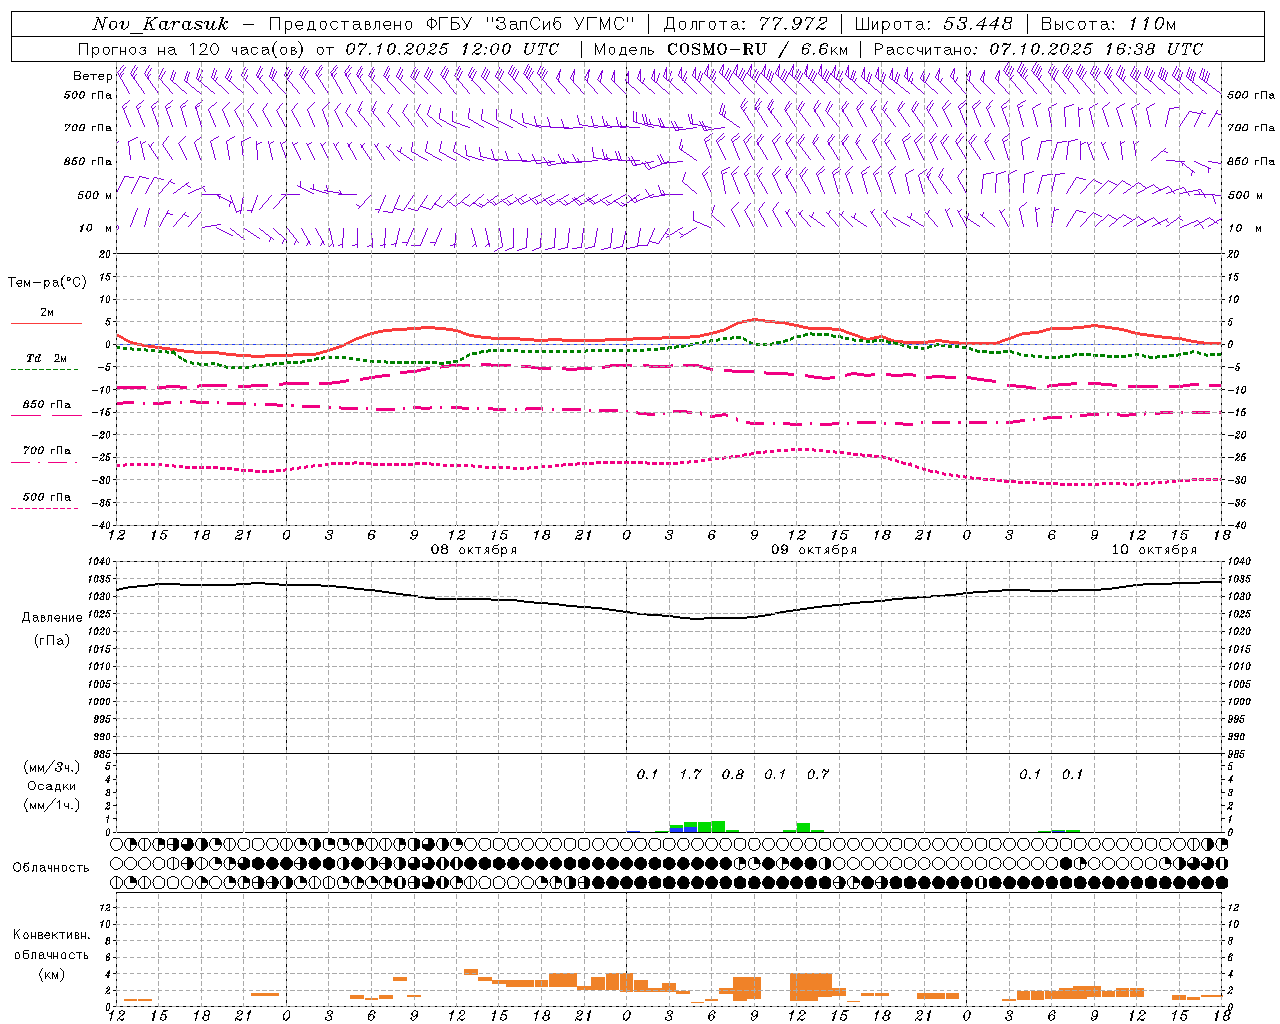Click '10 м' wind level label on left

click(x=96, y=228)
